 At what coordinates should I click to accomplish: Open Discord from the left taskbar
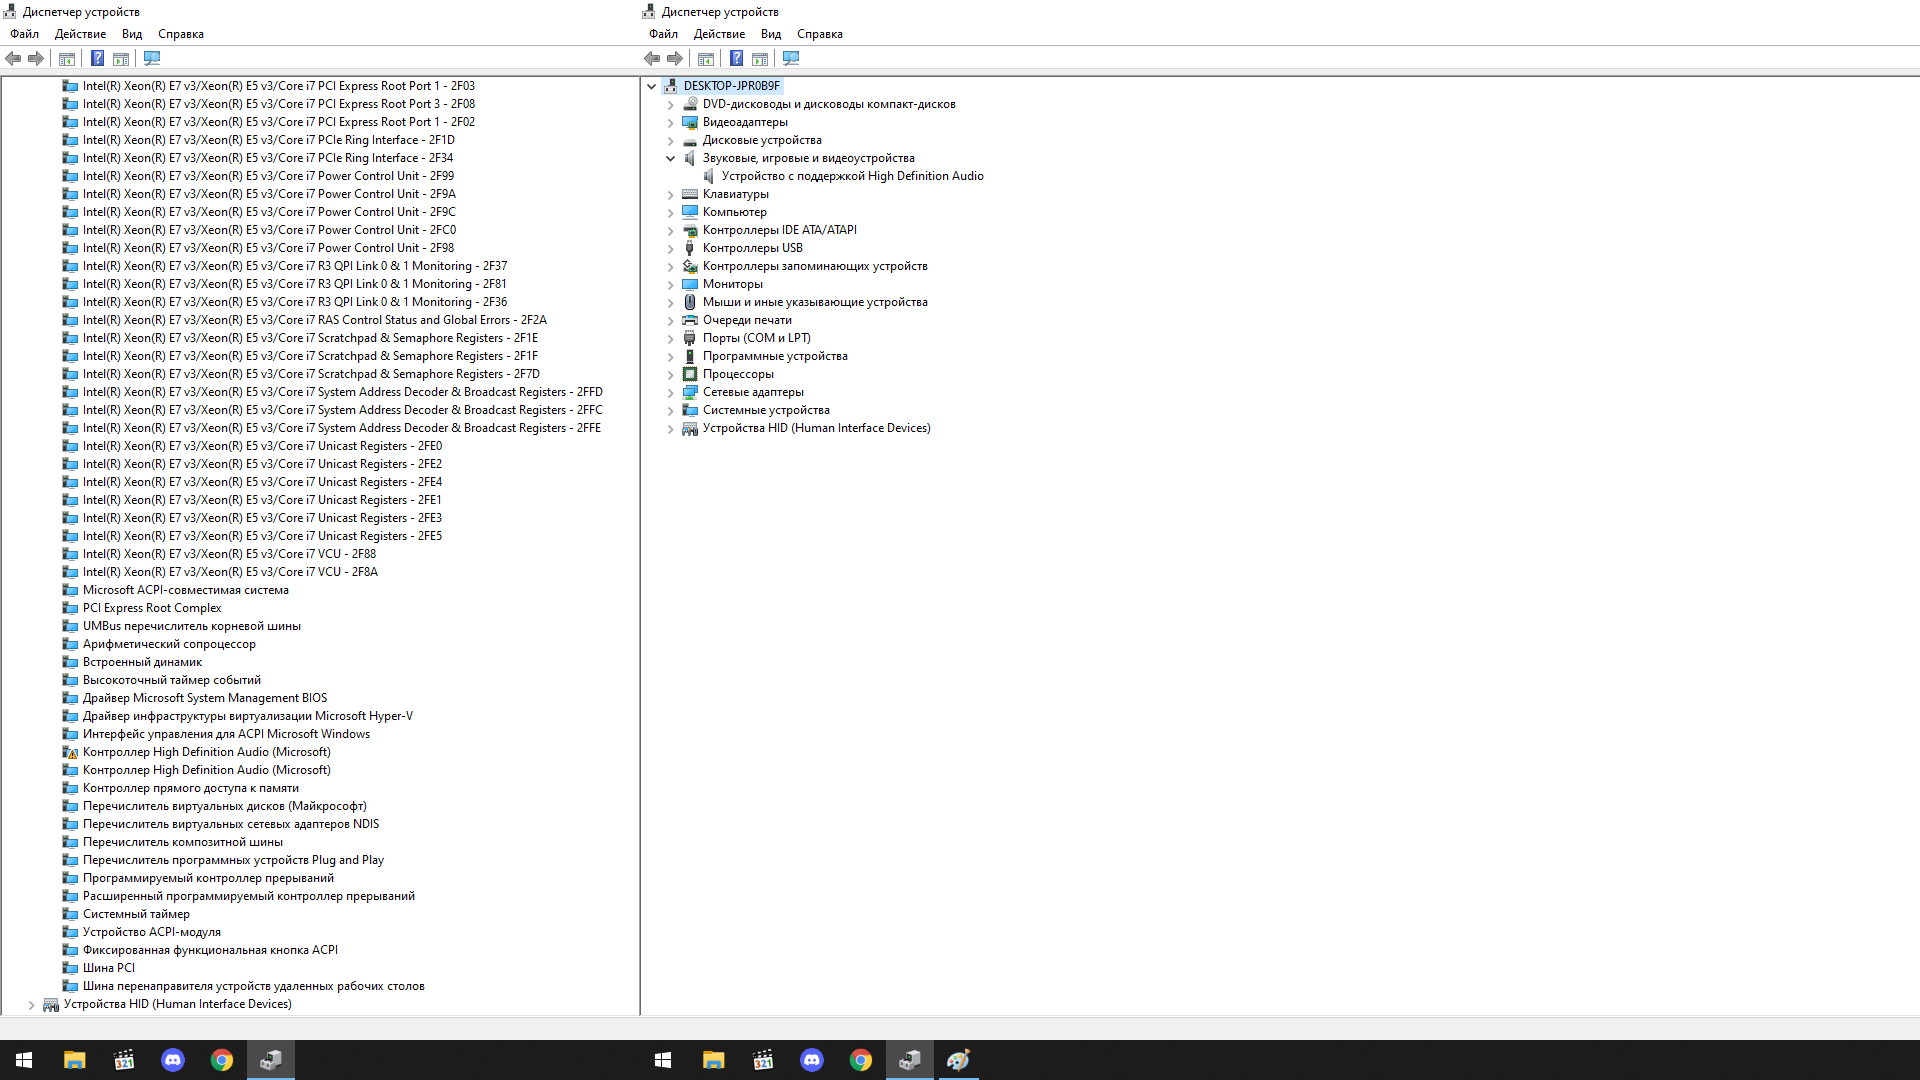(173, 1060)
